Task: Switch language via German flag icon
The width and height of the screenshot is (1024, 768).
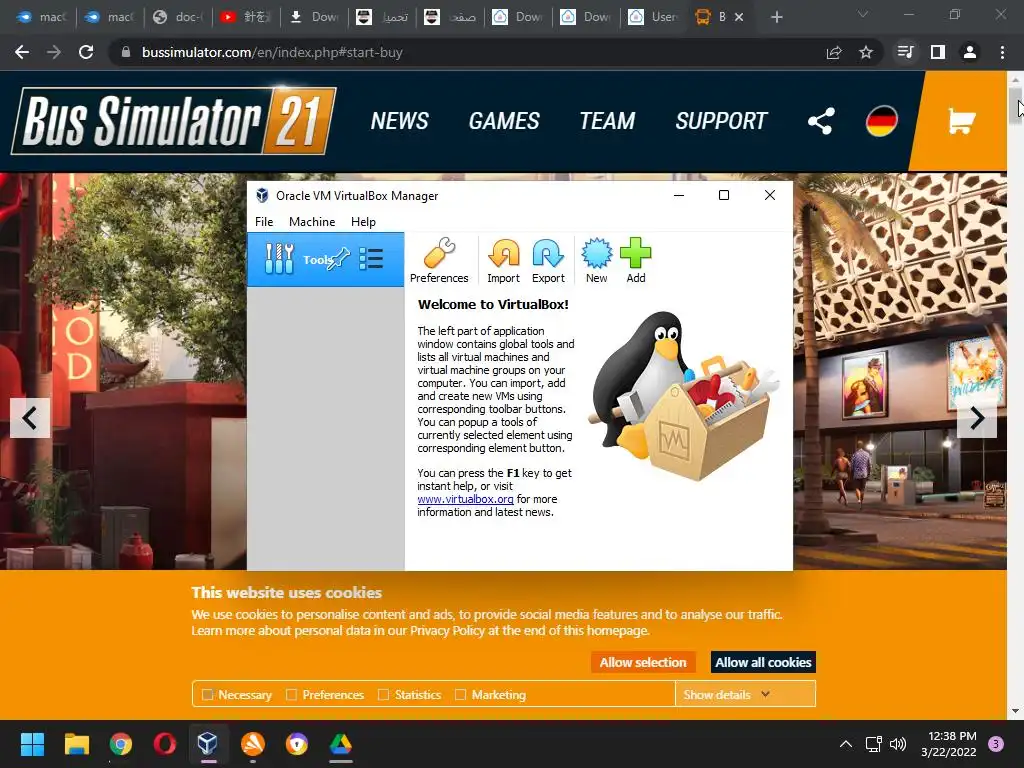Action: point(882,121)
